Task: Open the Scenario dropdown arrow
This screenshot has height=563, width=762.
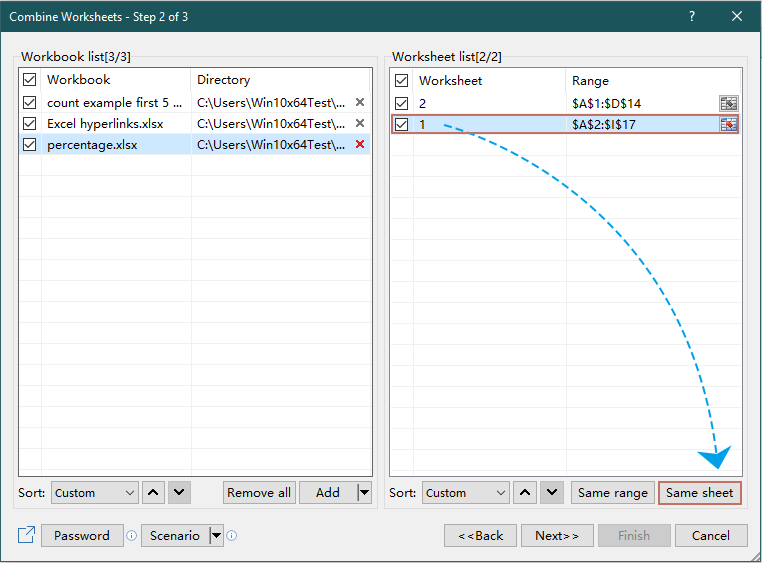Action: click(216, 535)
